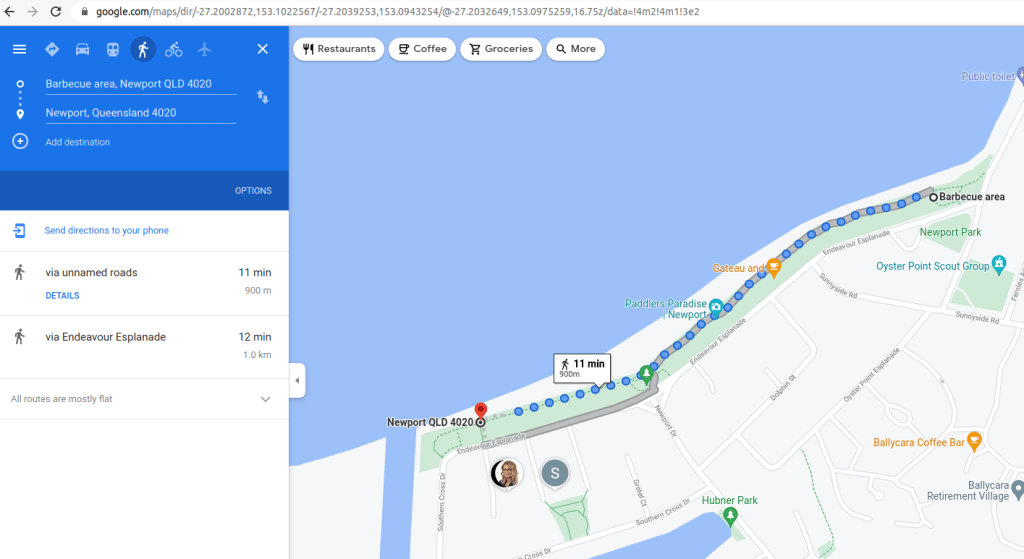
Task: Open DETAILS for unnamed roads route
Action: (62, 296)
